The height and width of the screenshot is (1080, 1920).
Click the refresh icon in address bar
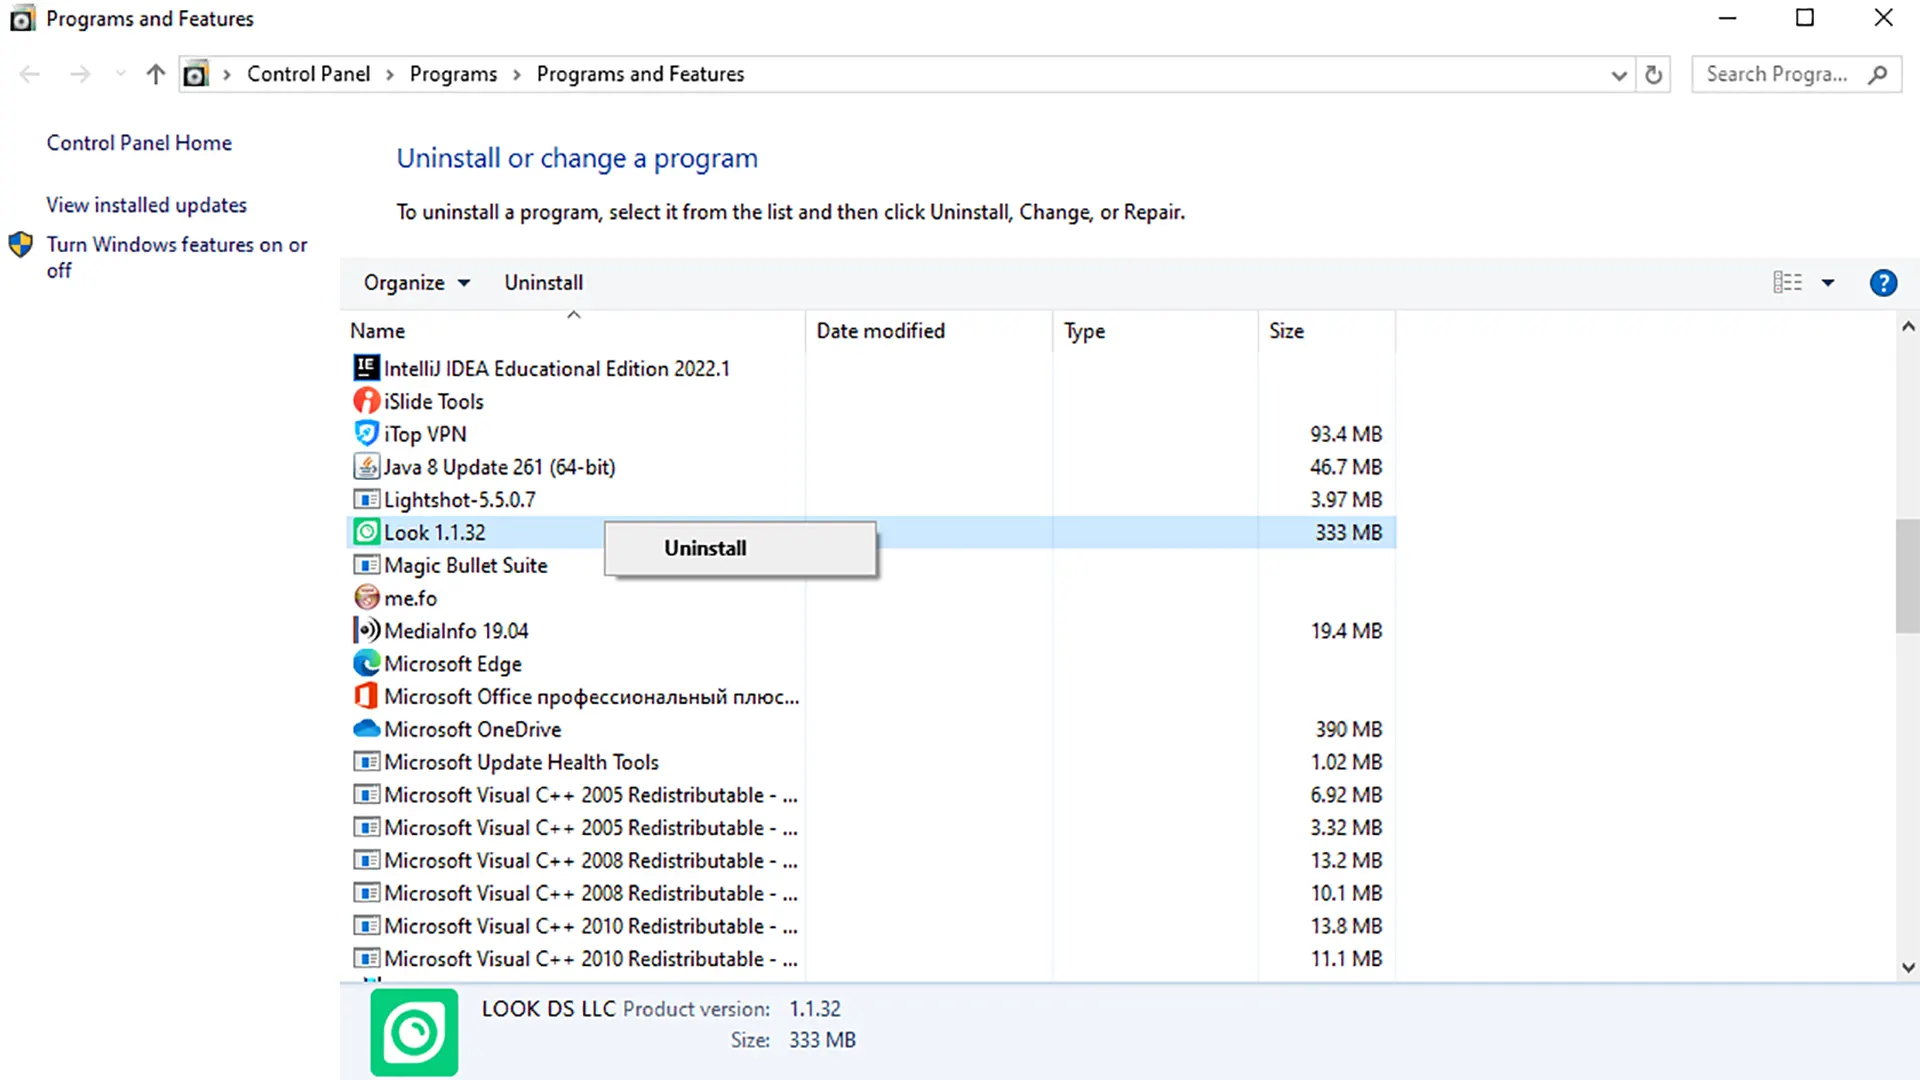pos(1654,74)
